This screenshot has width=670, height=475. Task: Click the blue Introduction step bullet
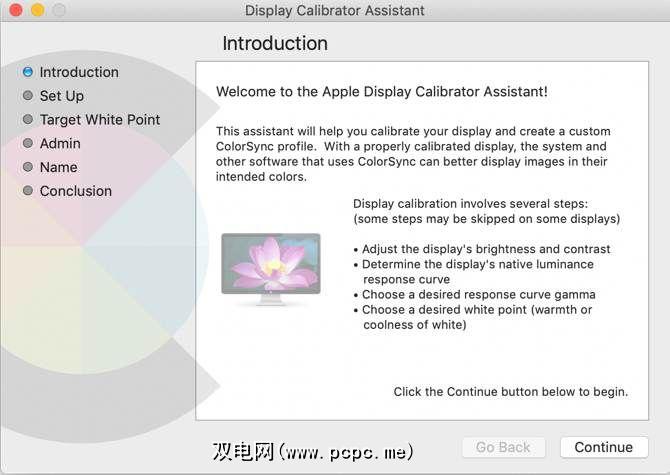28,72
